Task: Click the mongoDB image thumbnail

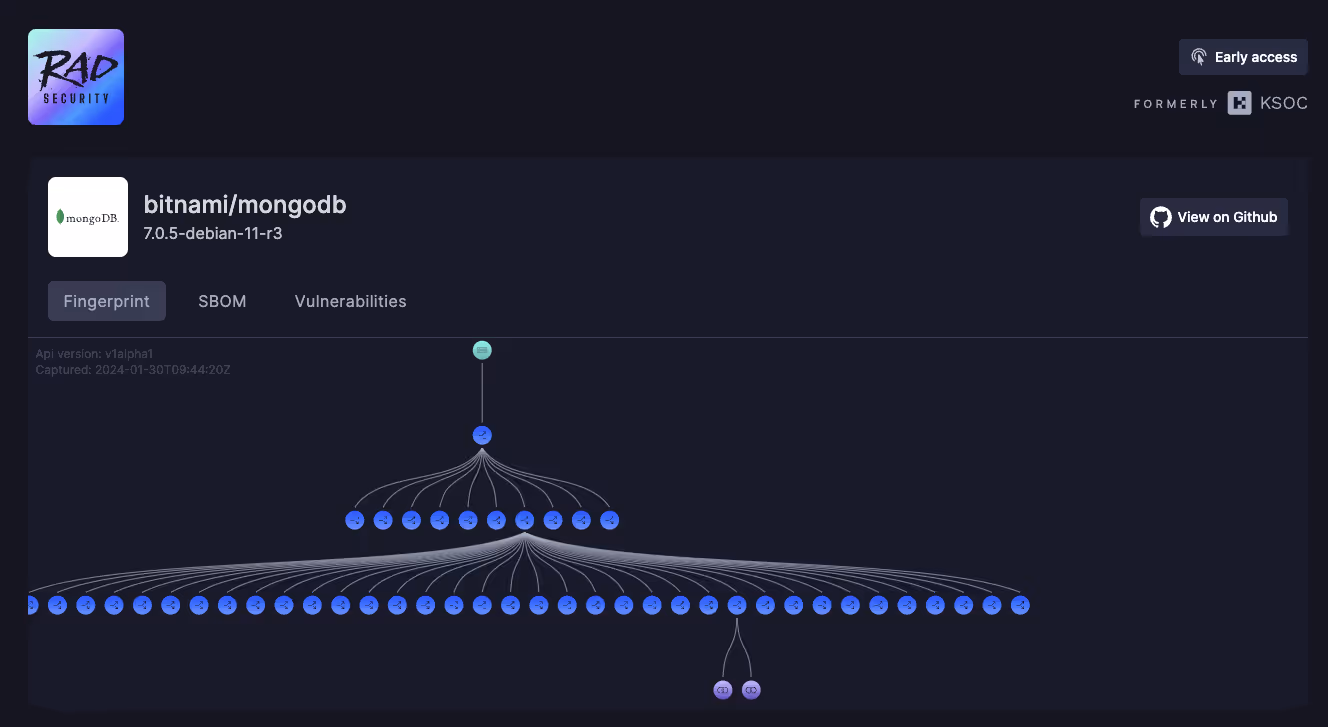Action: 88,217
